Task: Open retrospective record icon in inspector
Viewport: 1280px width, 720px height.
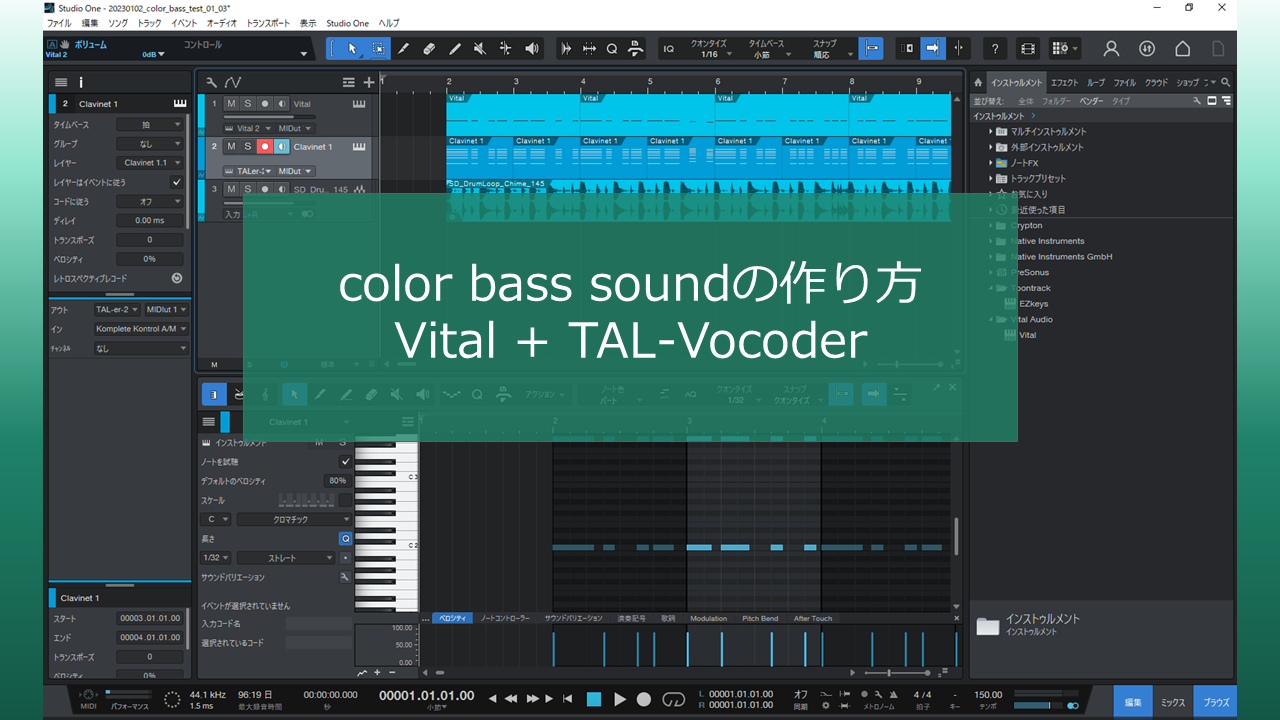Action: coord(177,278)
